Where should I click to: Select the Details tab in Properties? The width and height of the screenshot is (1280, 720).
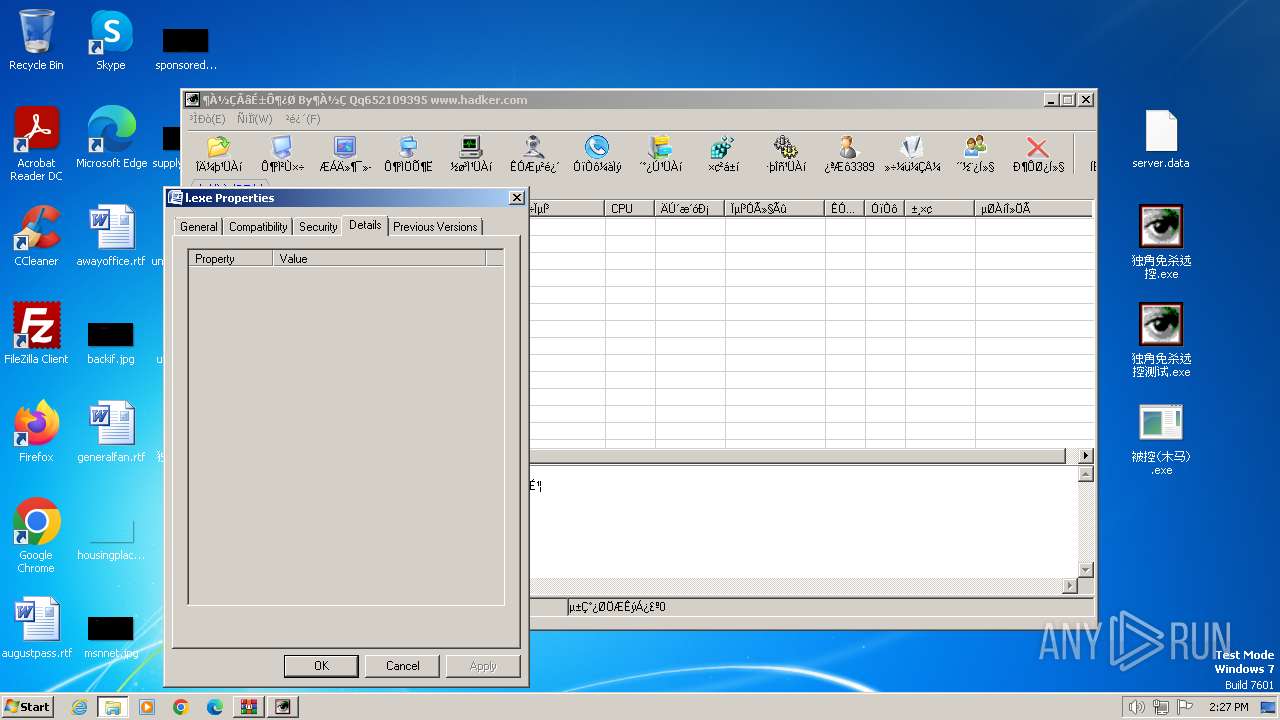[x=365, y=225]
